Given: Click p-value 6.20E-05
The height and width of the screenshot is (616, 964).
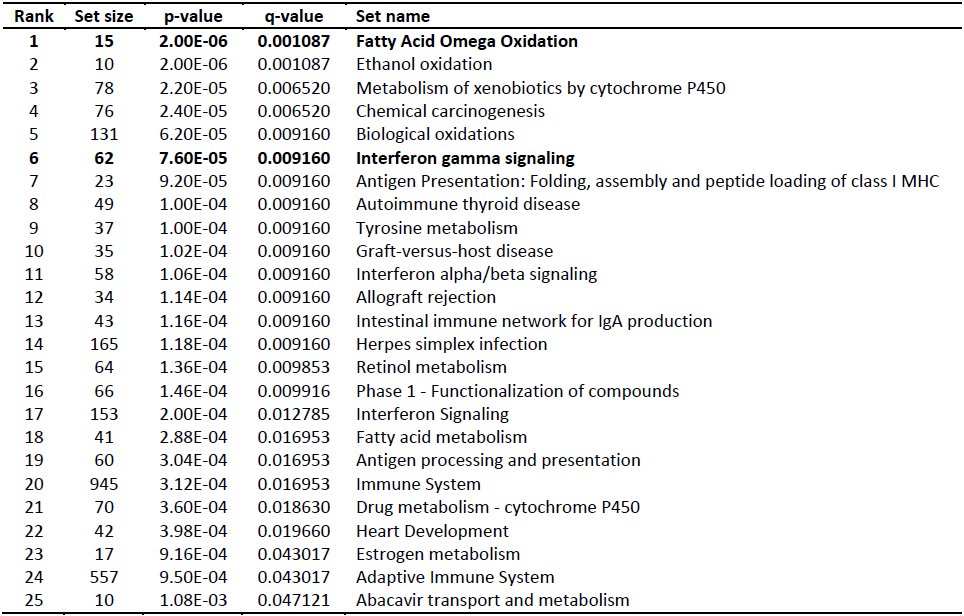Looking at the screenshot, I should point(193,134).
